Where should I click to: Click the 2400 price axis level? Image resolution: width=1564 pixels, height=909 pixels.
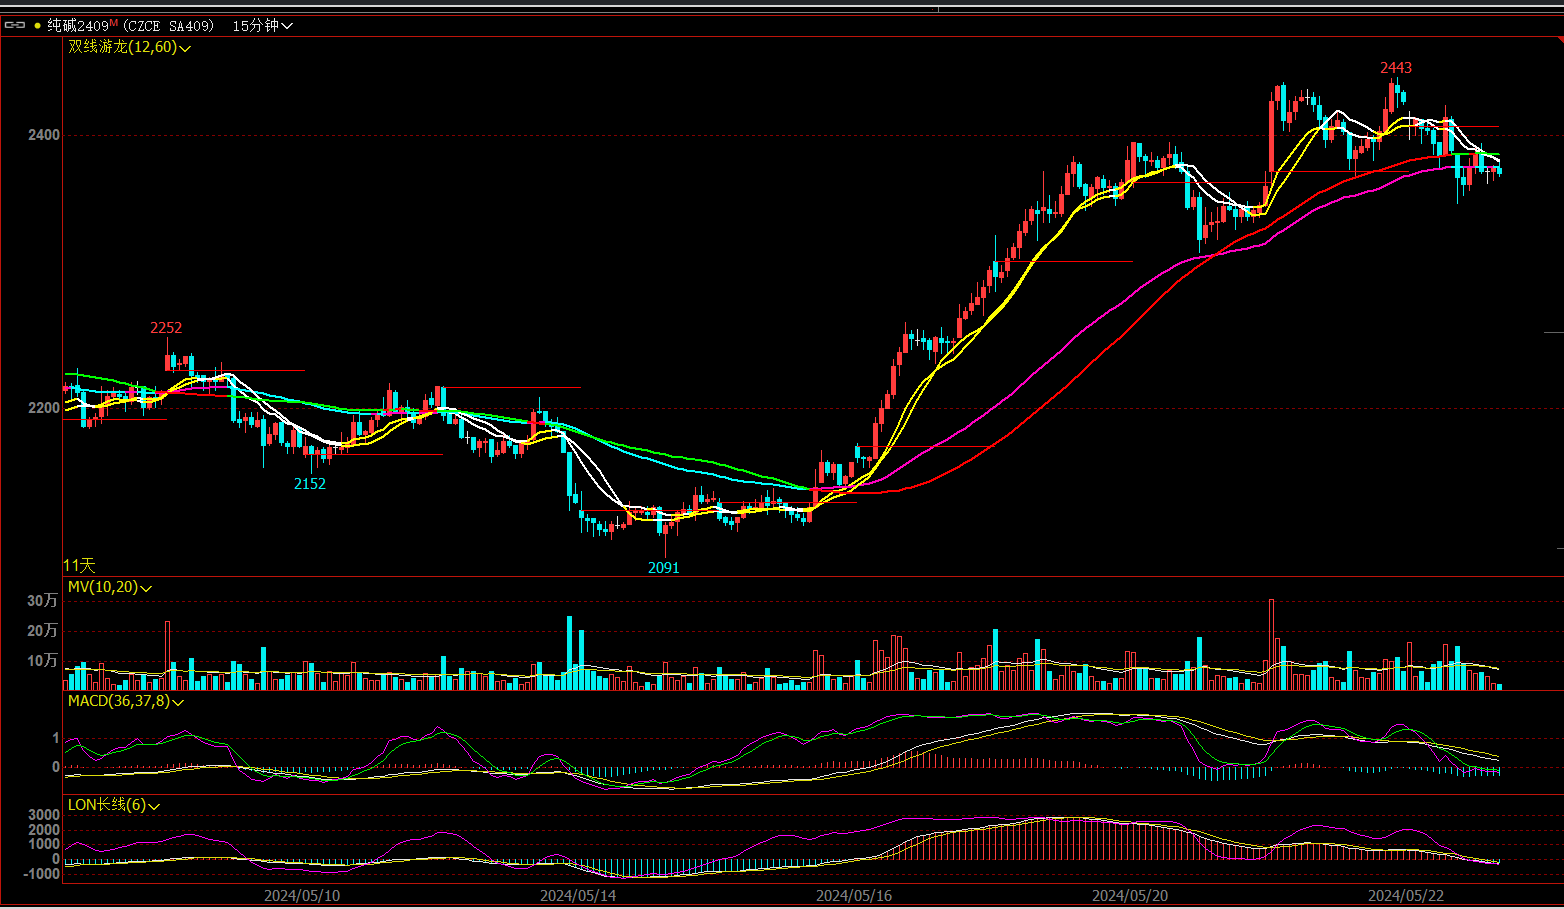44,135
